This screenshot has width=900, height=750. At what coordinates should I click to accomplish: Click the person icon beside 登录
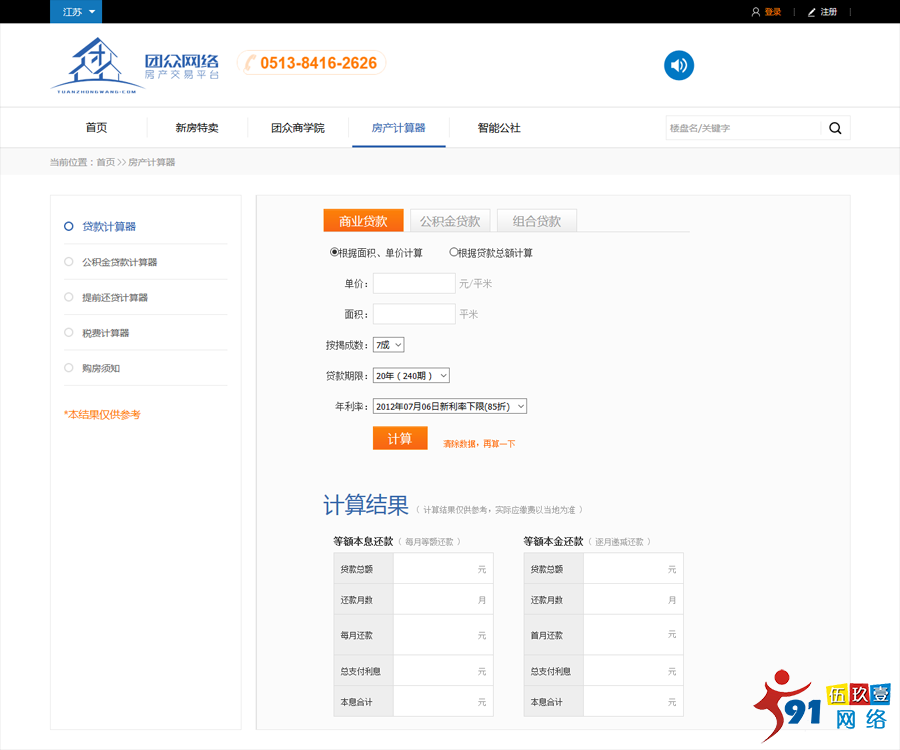755,12
